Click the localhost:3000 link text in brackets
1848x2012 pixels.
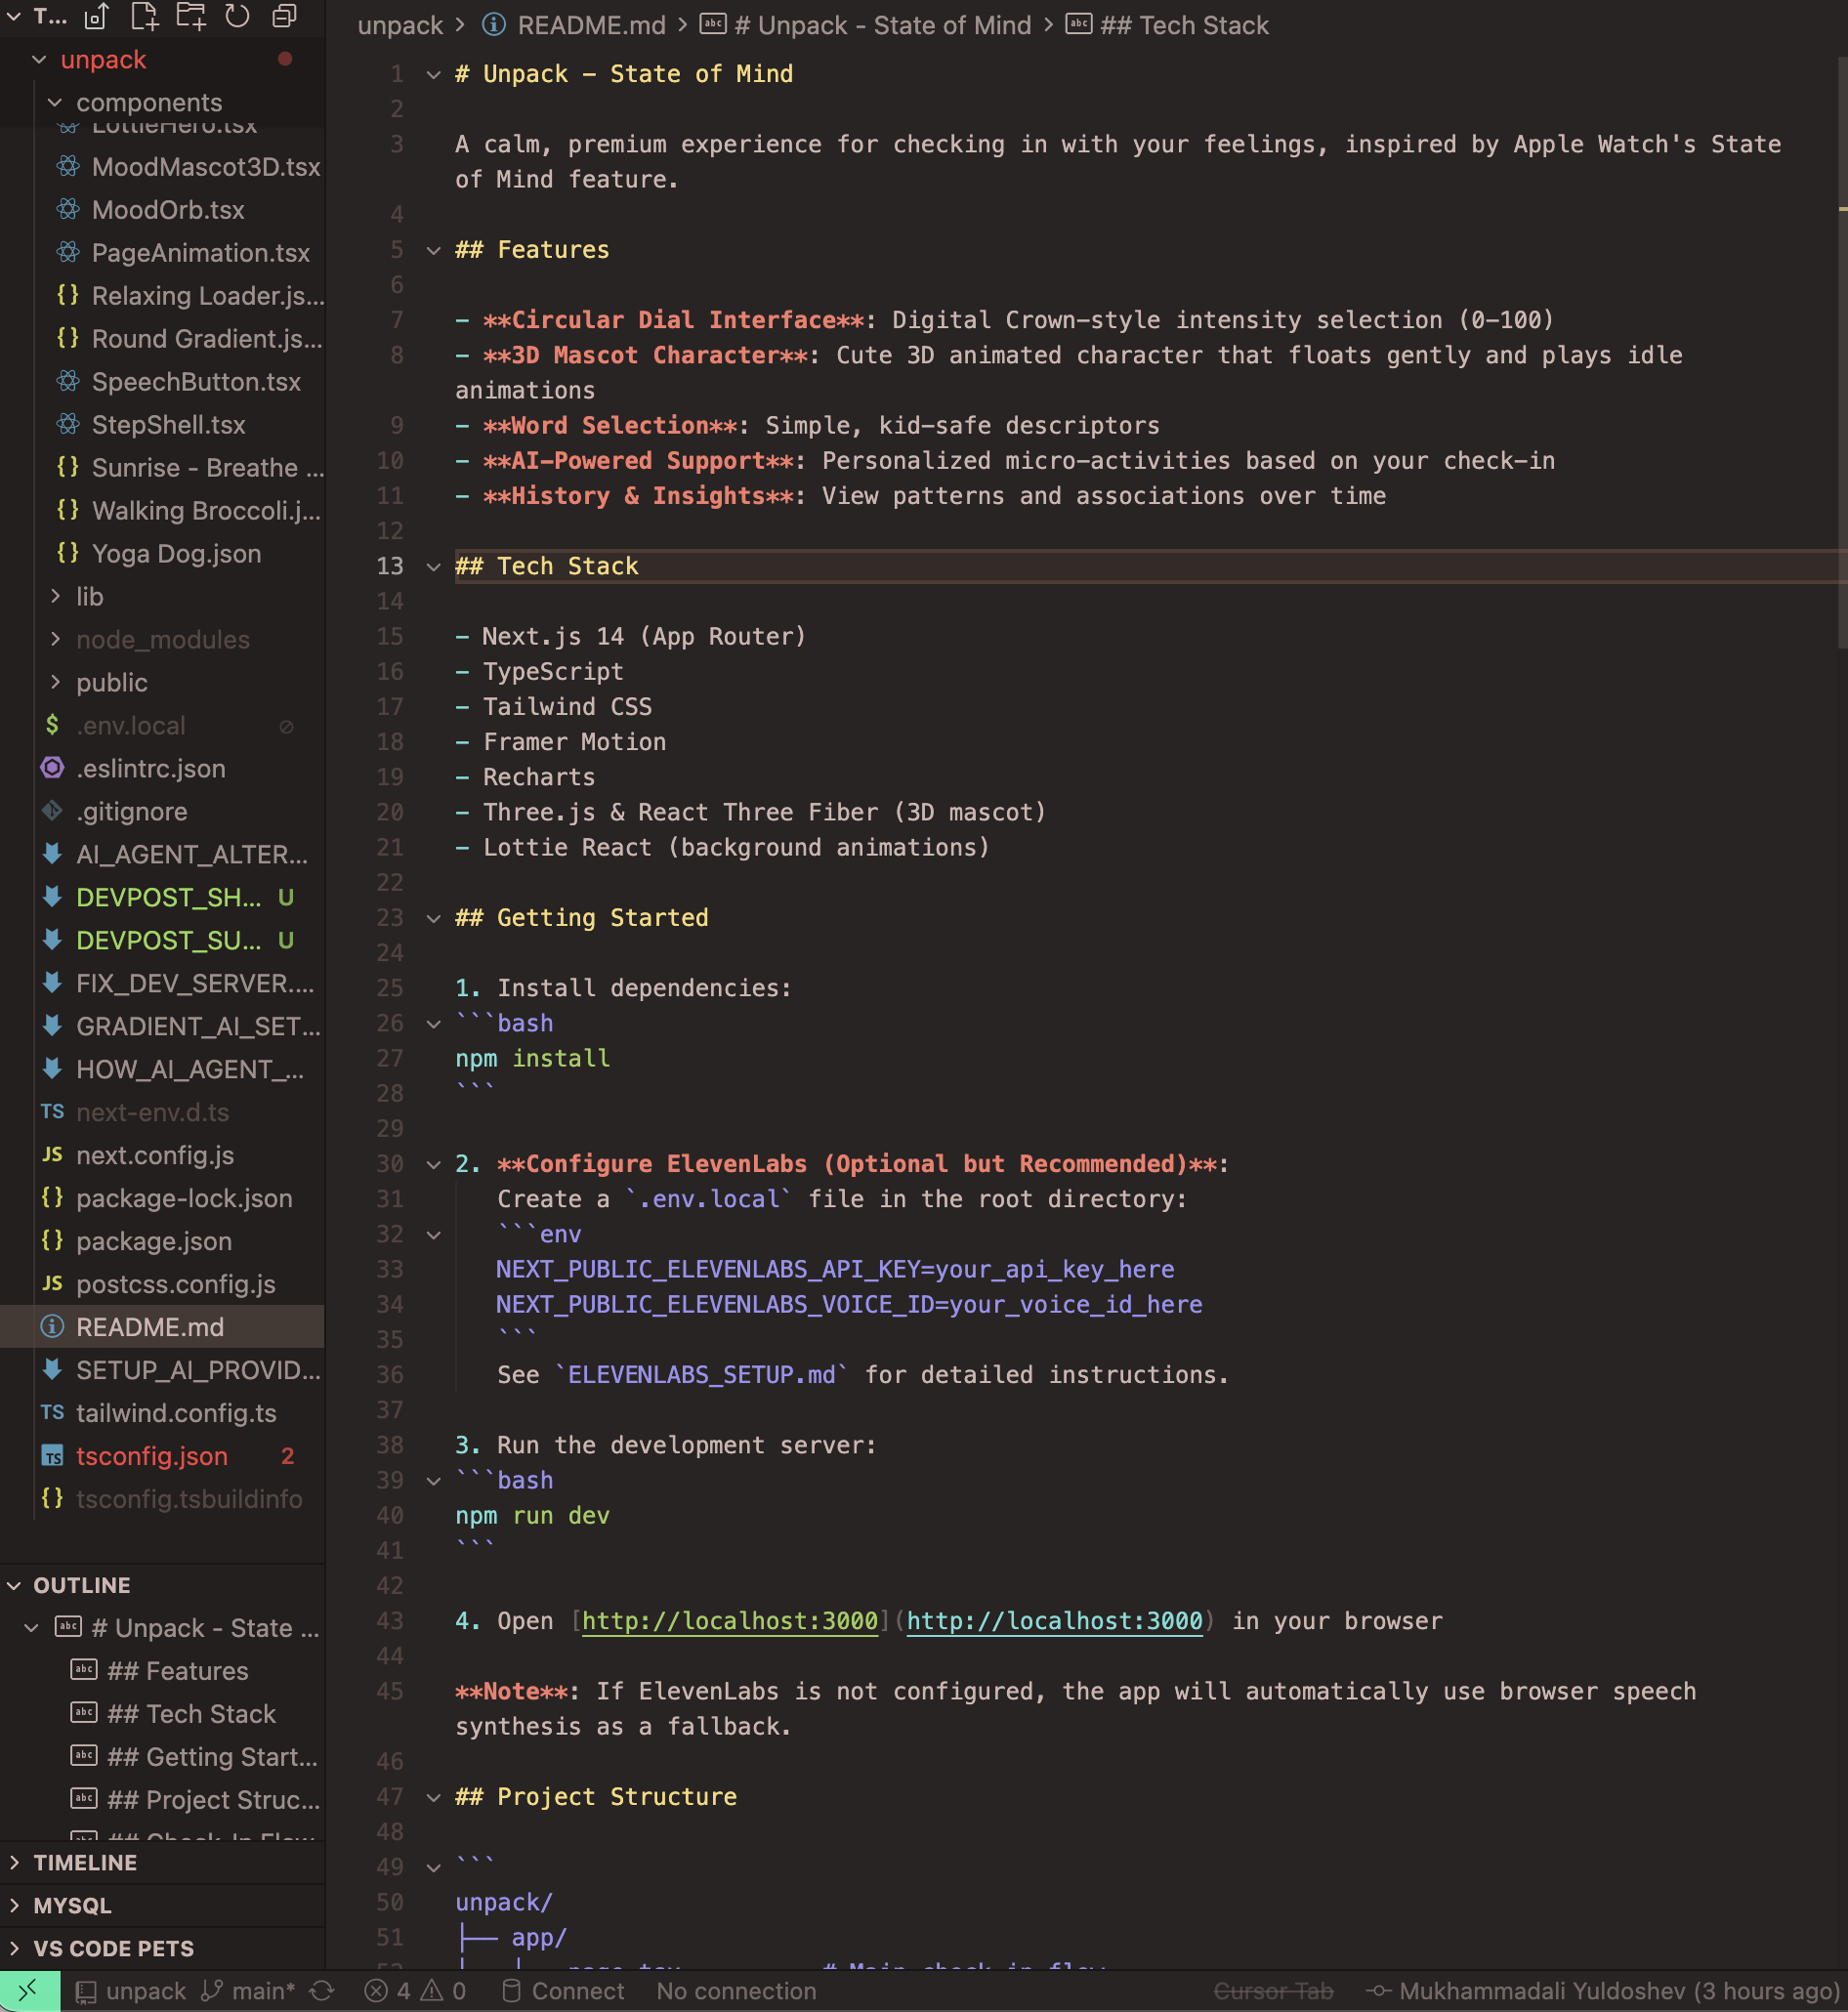tap(730, 1621)
